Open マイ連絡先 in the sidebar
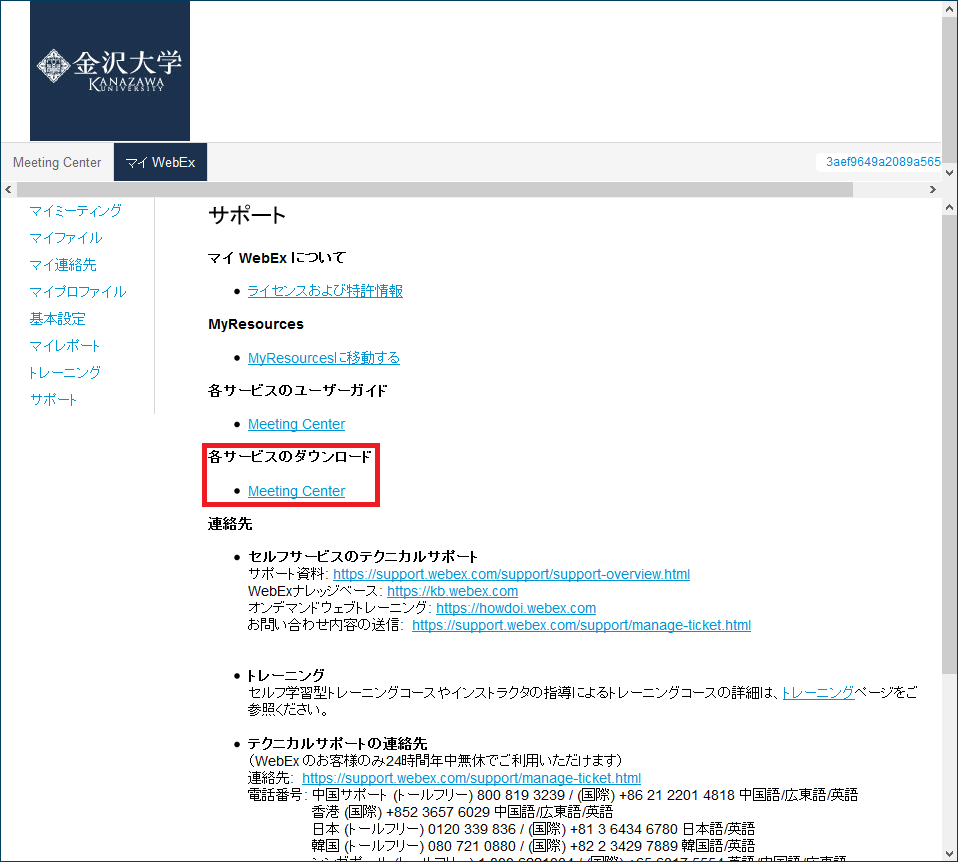Screen dimensions: 958x862 pos(63,265)
